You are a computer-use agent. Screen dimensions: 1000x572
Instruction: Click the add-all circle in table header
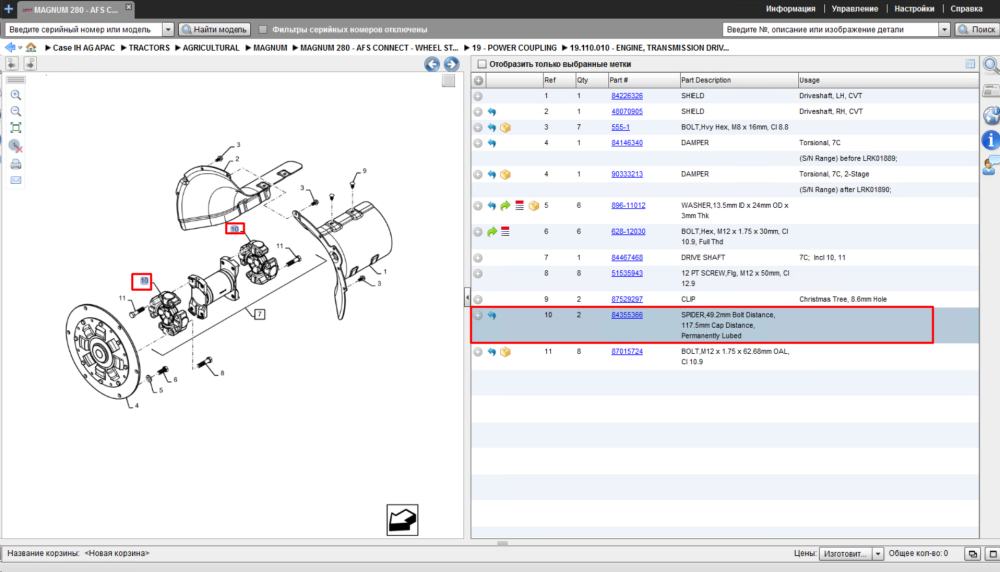pyautogui.click(x=478, y=80)
